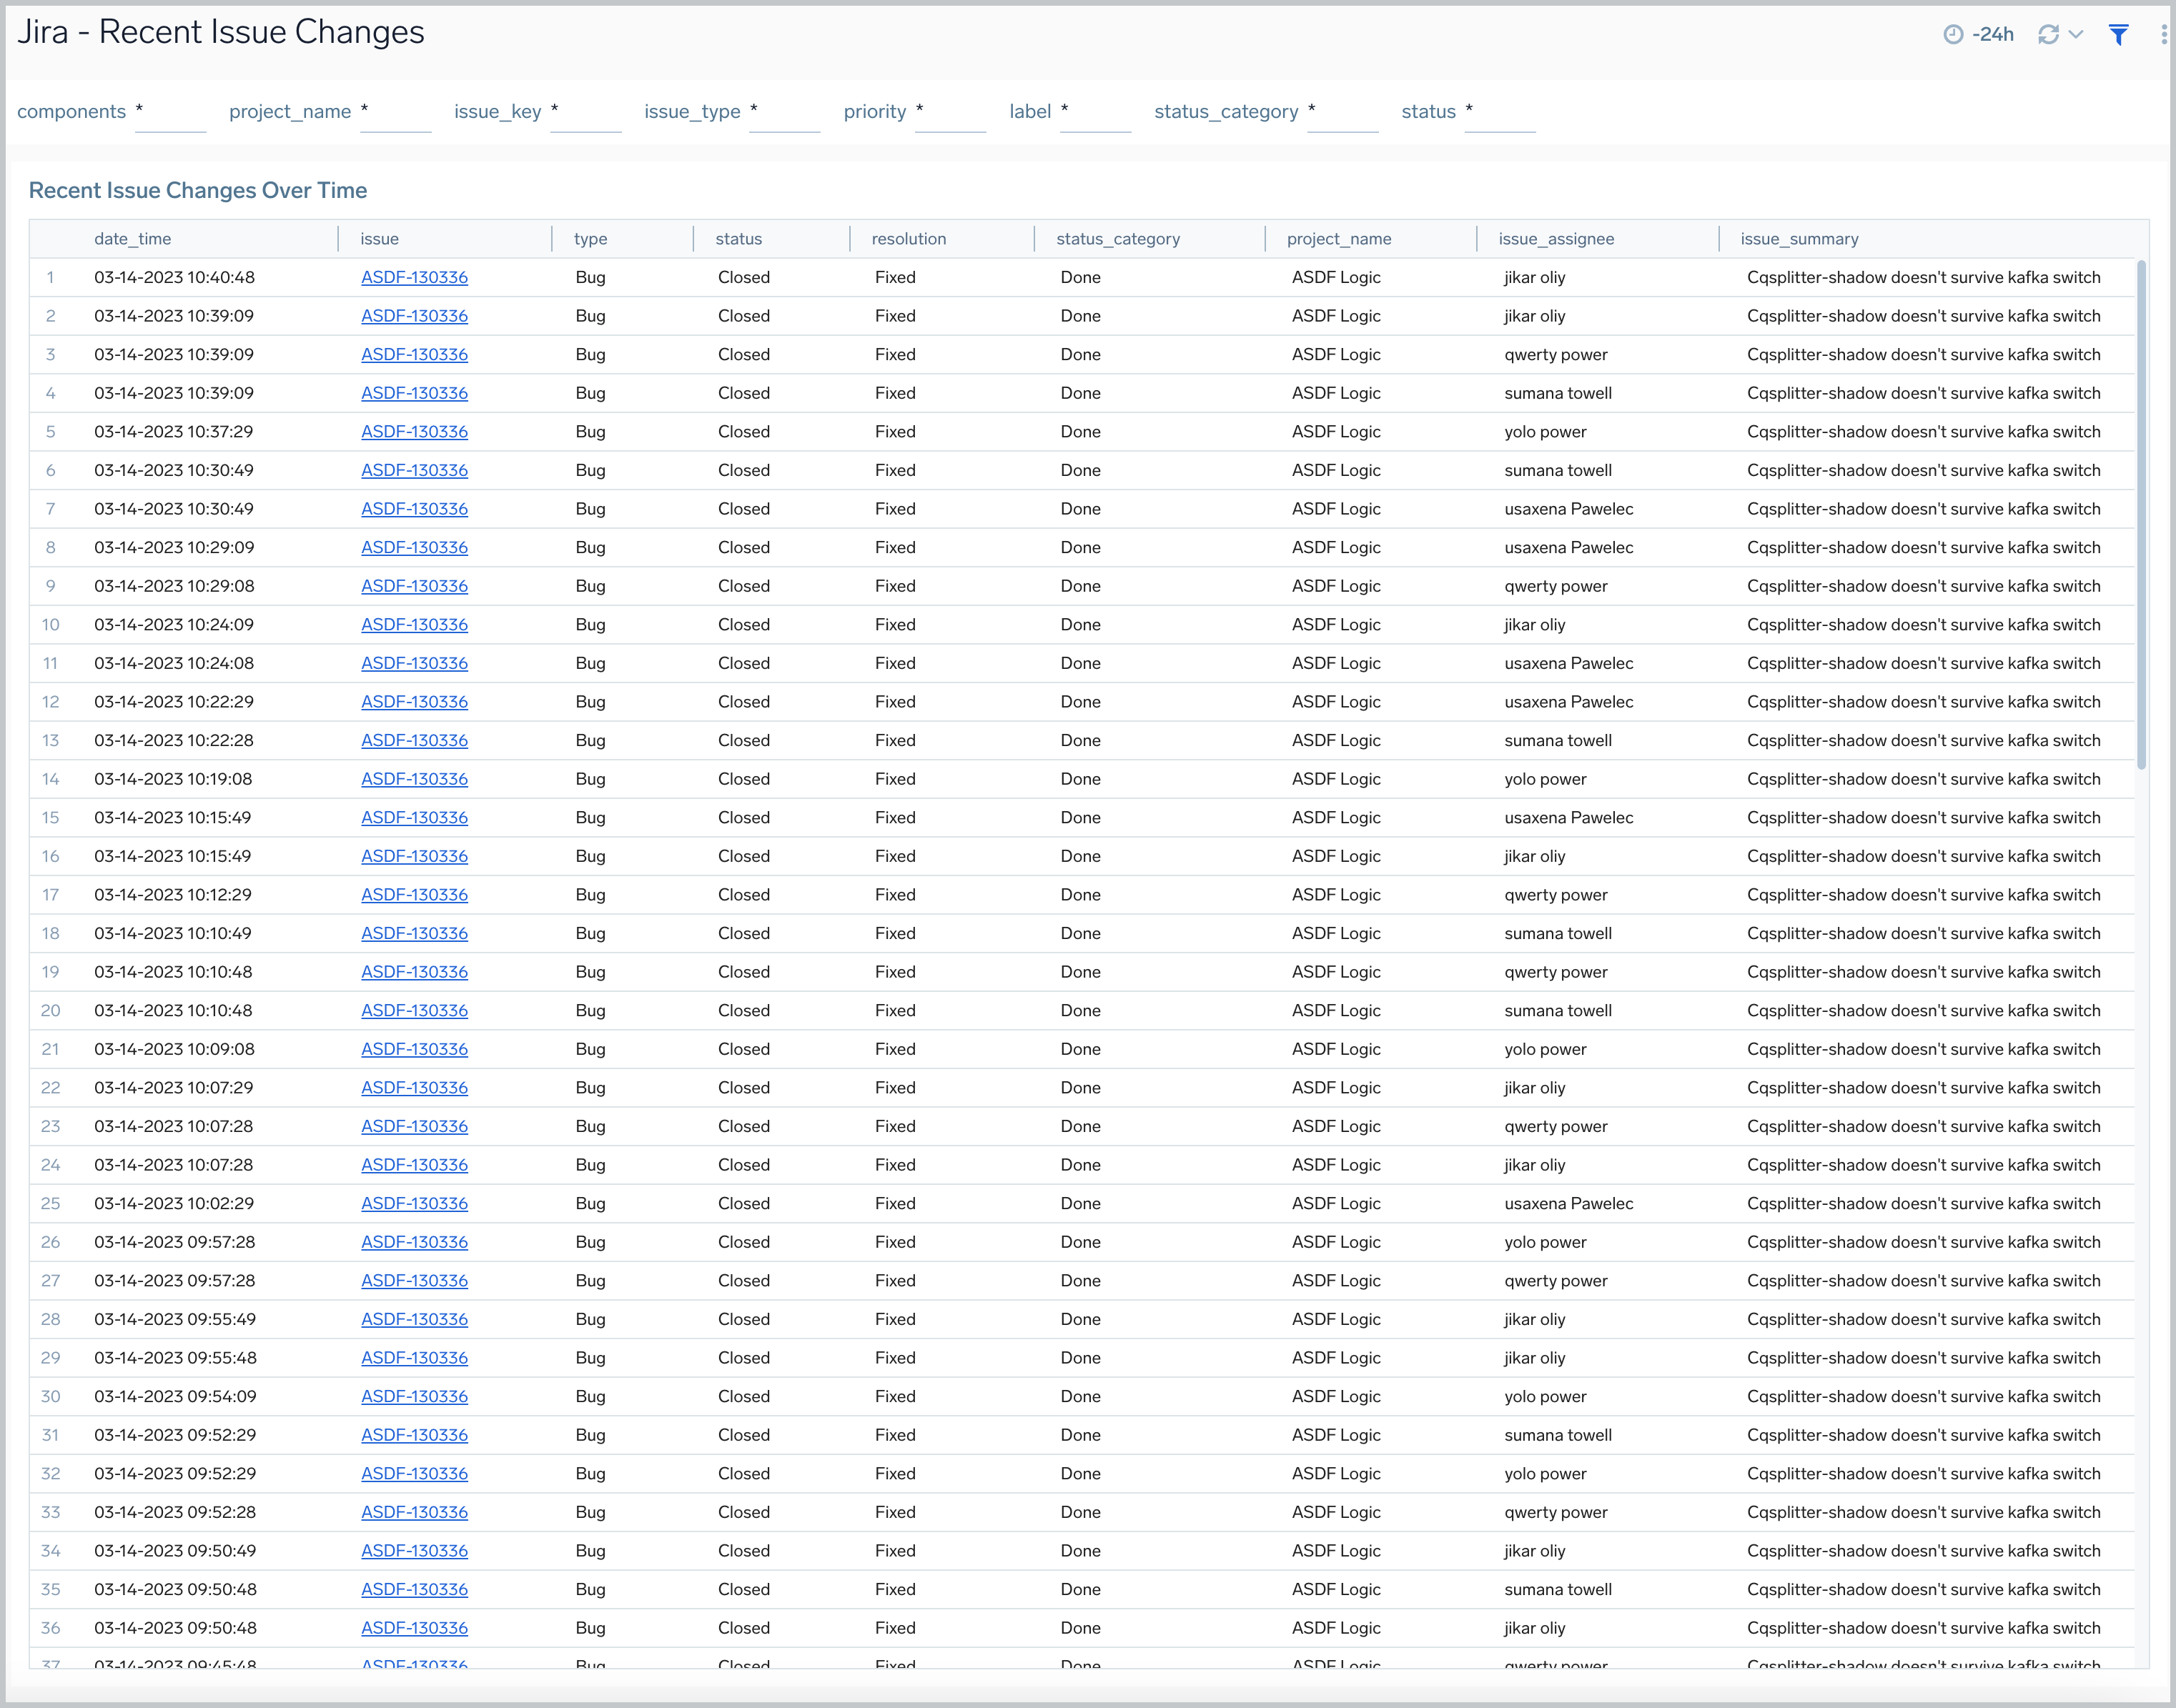Image resolution: width=2176 pixels, height=1708 pixels.
Task: Edit the project_name filter field
Action: pyautogui.click(x=396, y=112)
